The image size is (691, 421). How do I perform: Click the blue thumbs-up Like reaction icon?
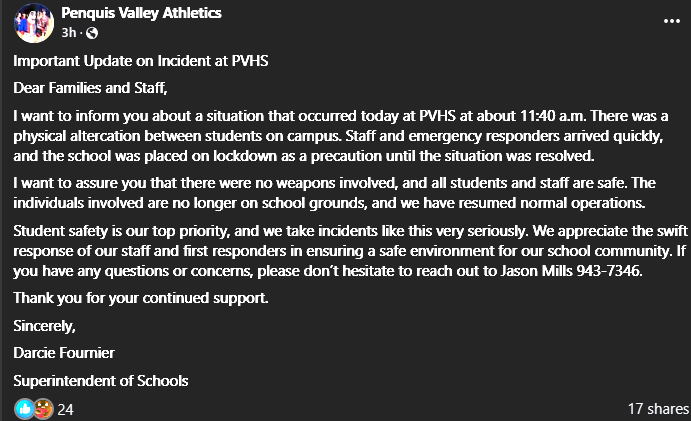coord(23,408)
